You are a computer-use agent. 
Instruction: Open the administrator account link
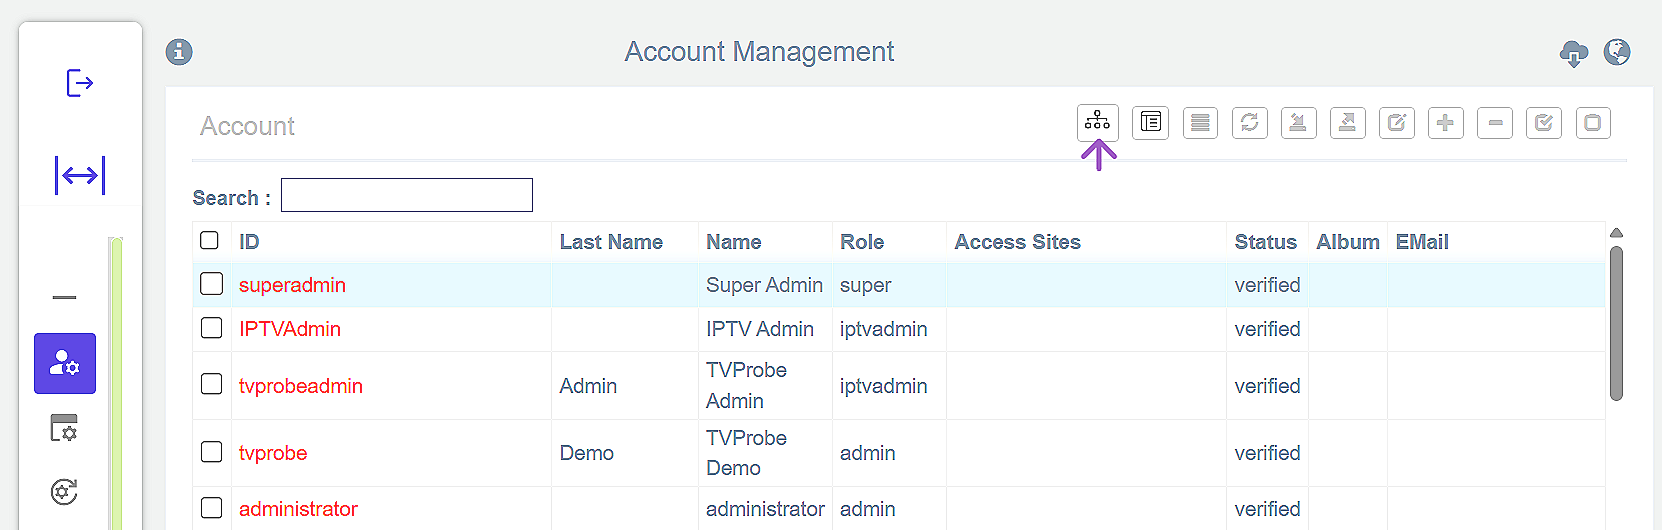(298, 509)
